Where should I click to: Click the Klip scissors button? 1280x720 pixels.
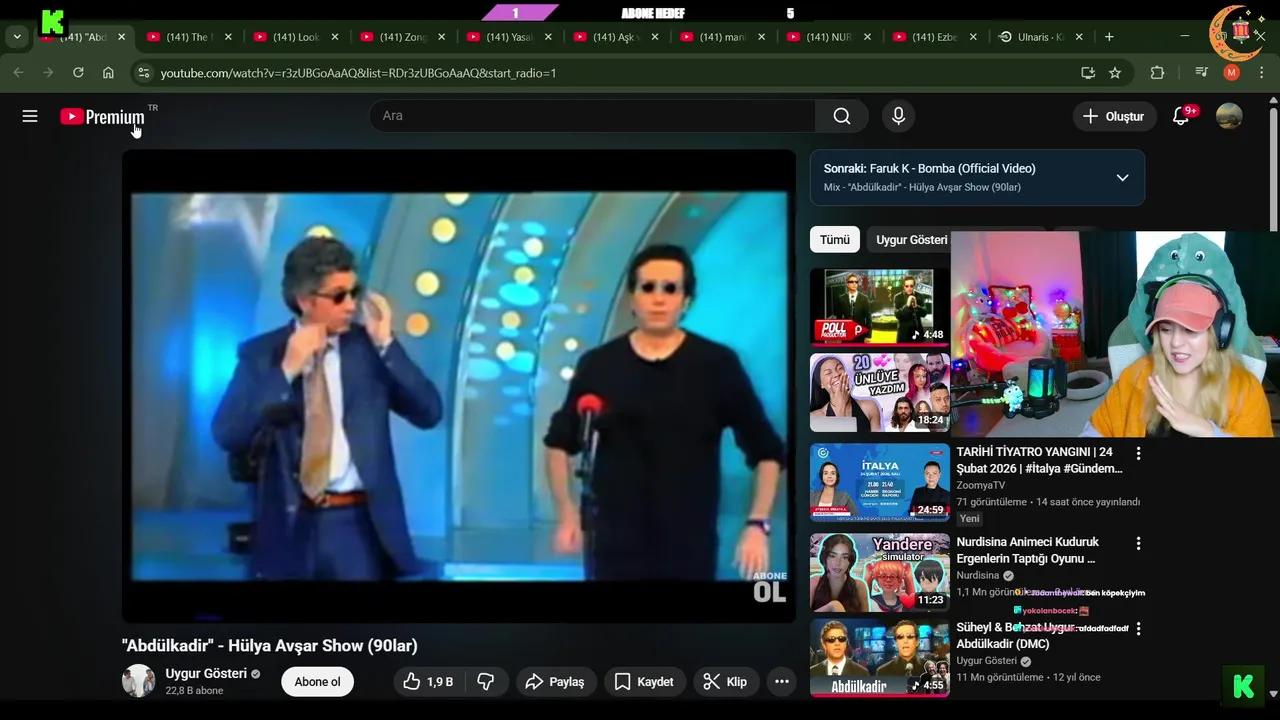click(x=725, y=682)
